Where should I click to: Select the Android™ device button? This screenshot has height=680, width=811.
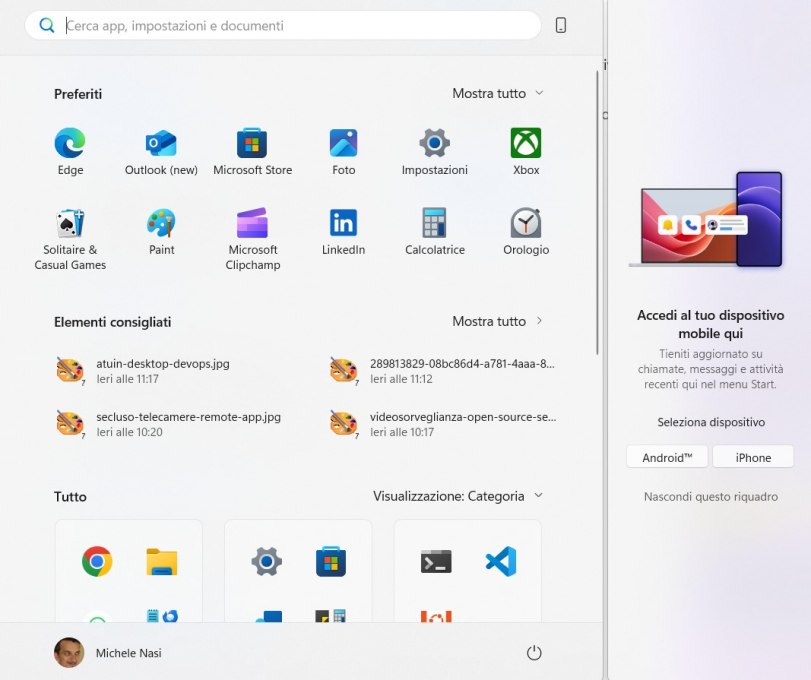[668, 457]
